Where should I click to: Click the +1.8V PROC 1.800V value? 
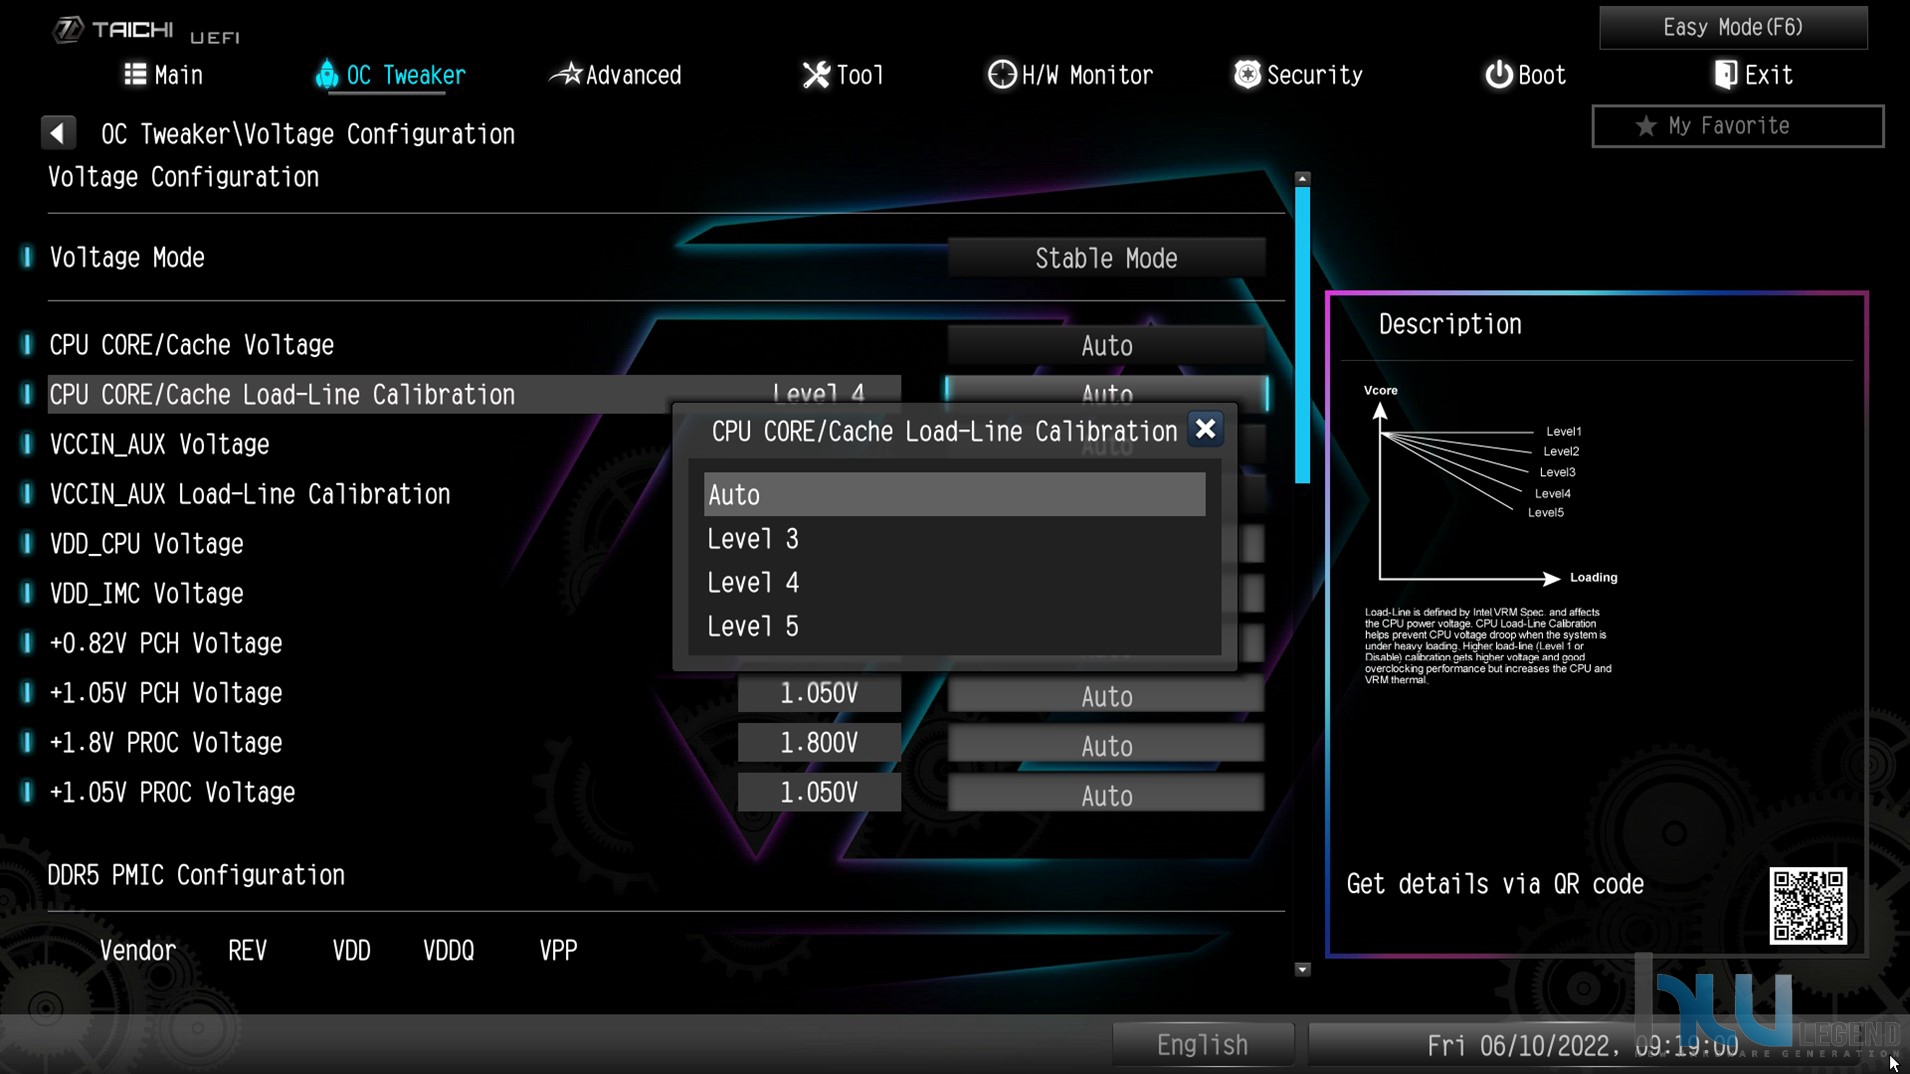pyautogui.click(x=819, y=743)
